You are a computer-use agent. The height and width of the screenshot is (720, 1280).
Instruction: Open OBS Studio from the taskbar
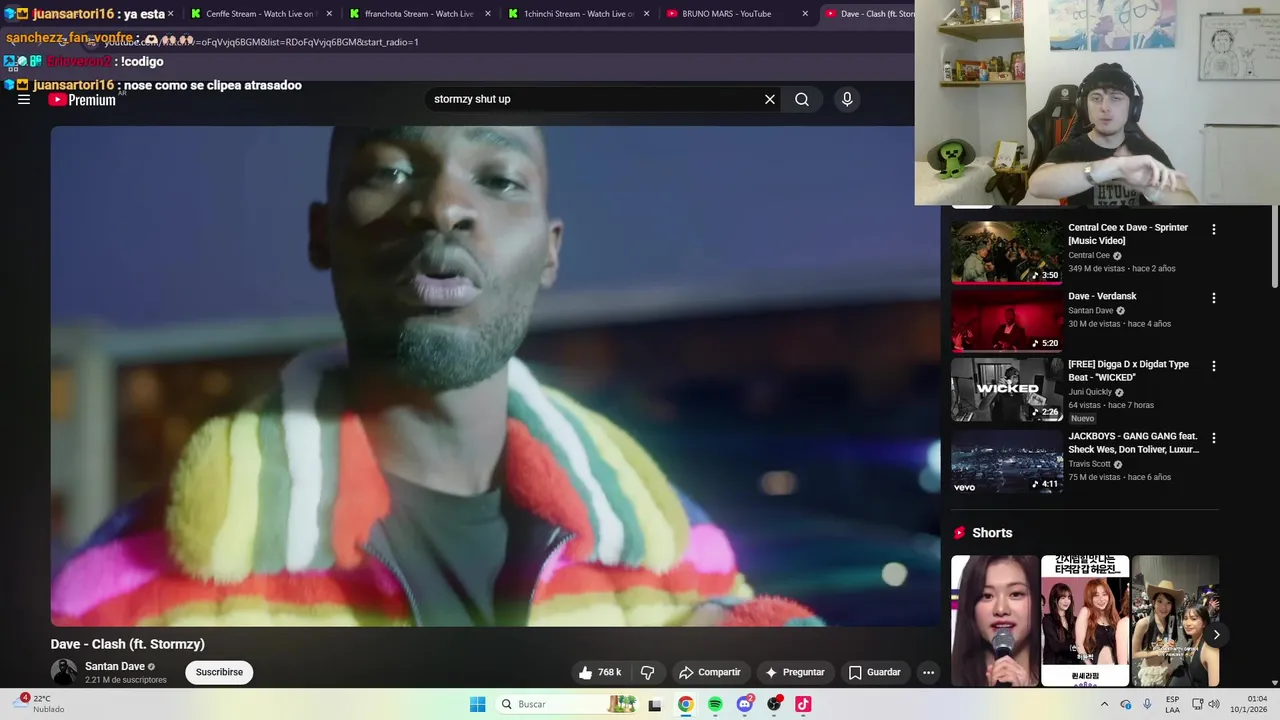pos(774,704)
